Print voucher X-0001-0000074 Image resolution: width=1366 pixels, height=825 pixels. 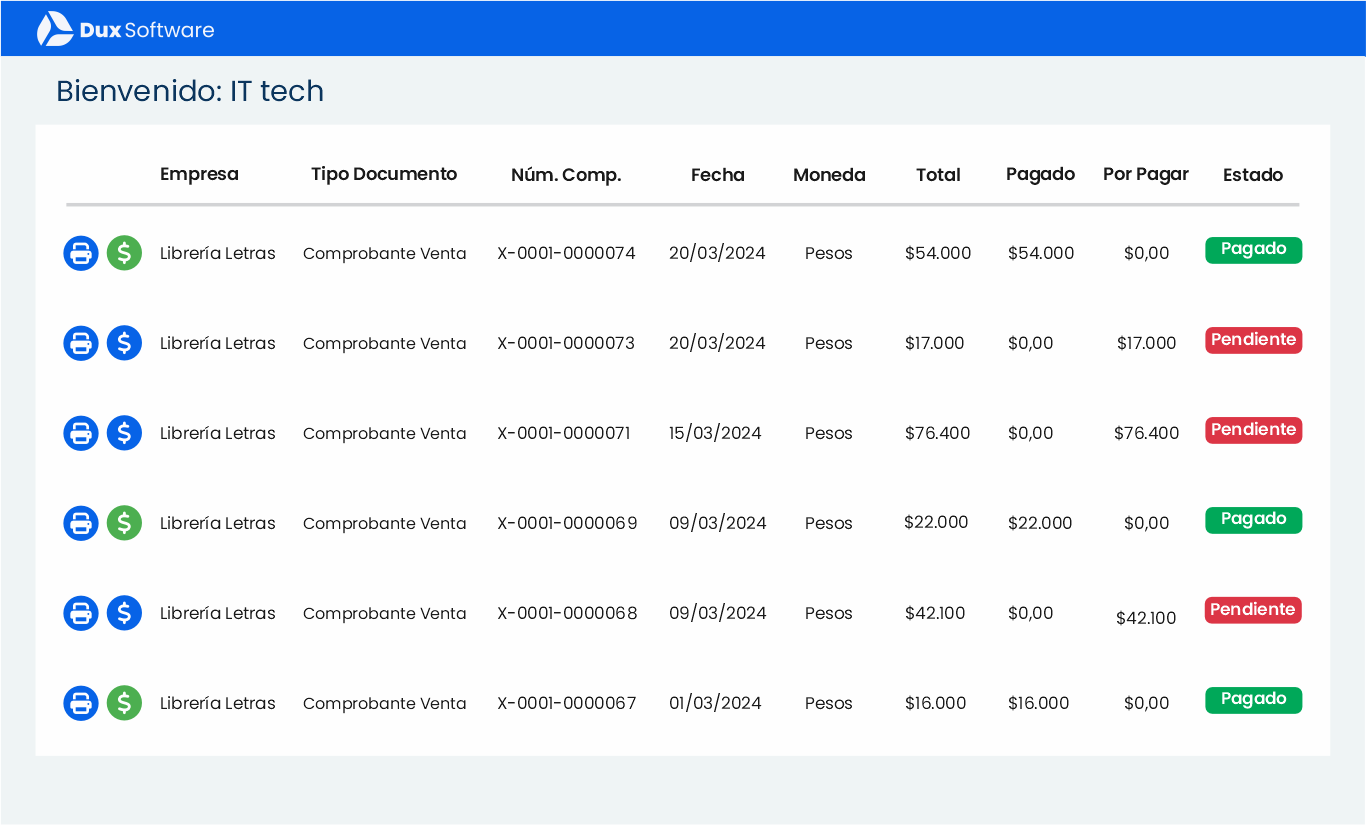point(81,253)
